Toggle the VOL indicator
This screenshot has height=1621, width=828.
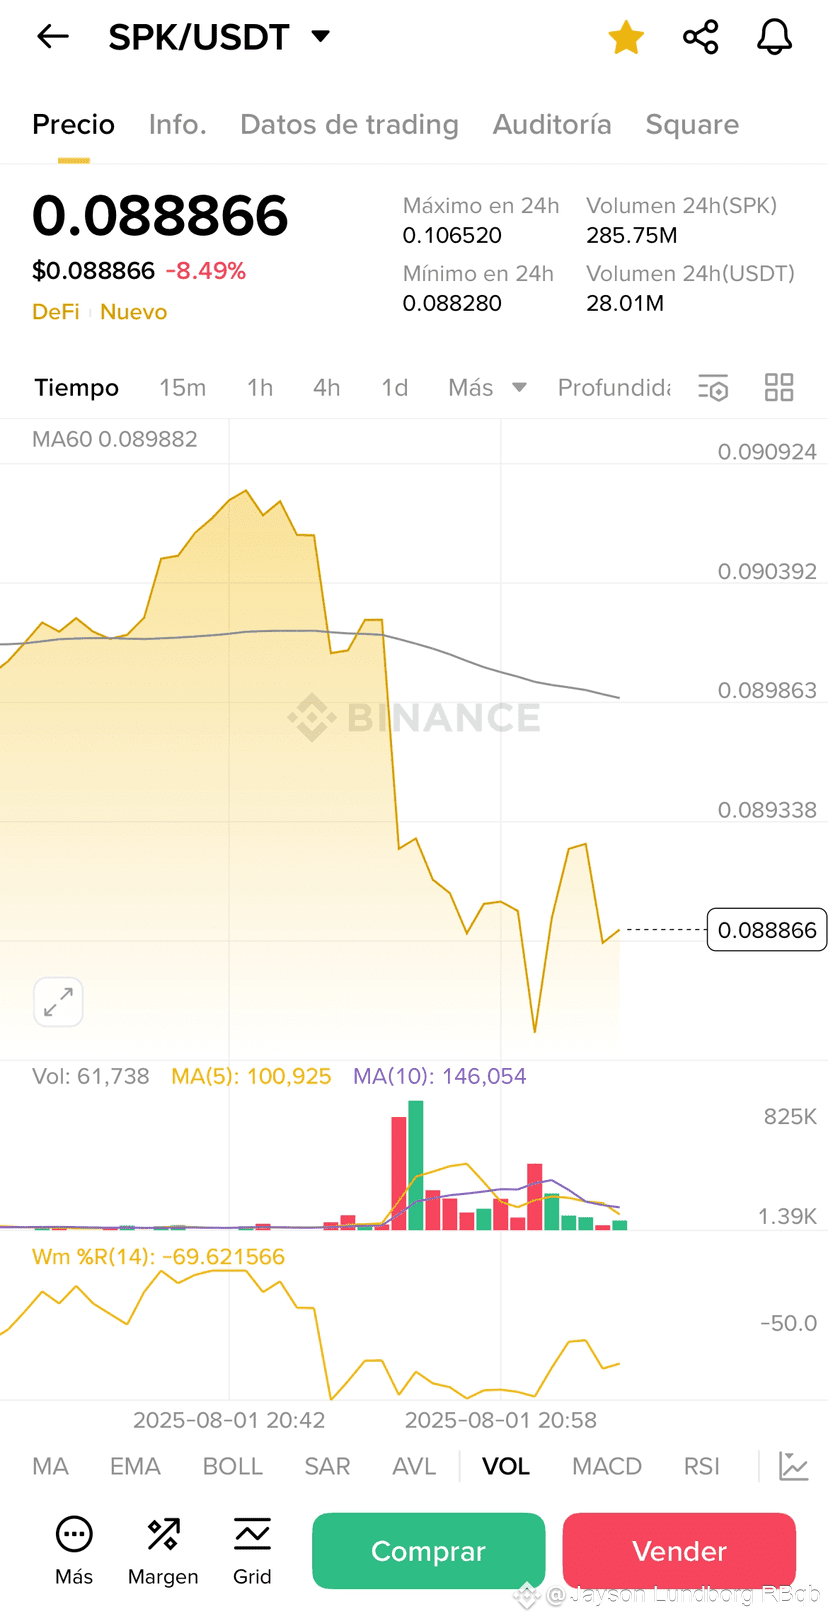pos(505,1466)
